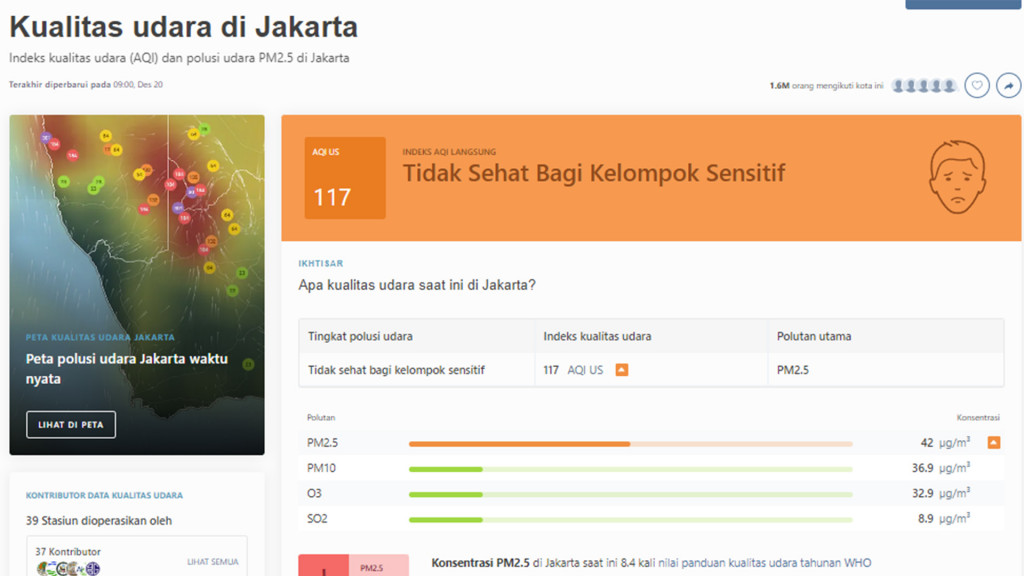Select the O3 pollutant row

653,494
